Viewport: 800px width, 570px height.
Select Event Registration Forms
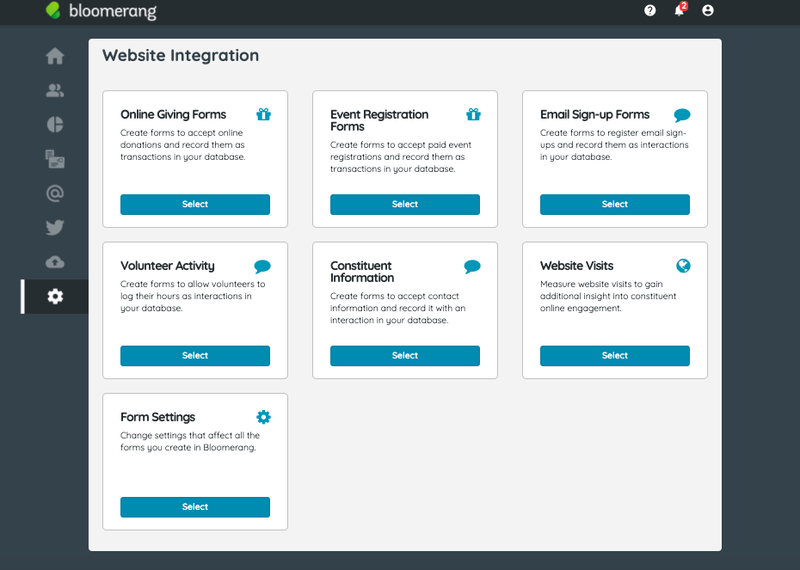[x=405, y=204]
